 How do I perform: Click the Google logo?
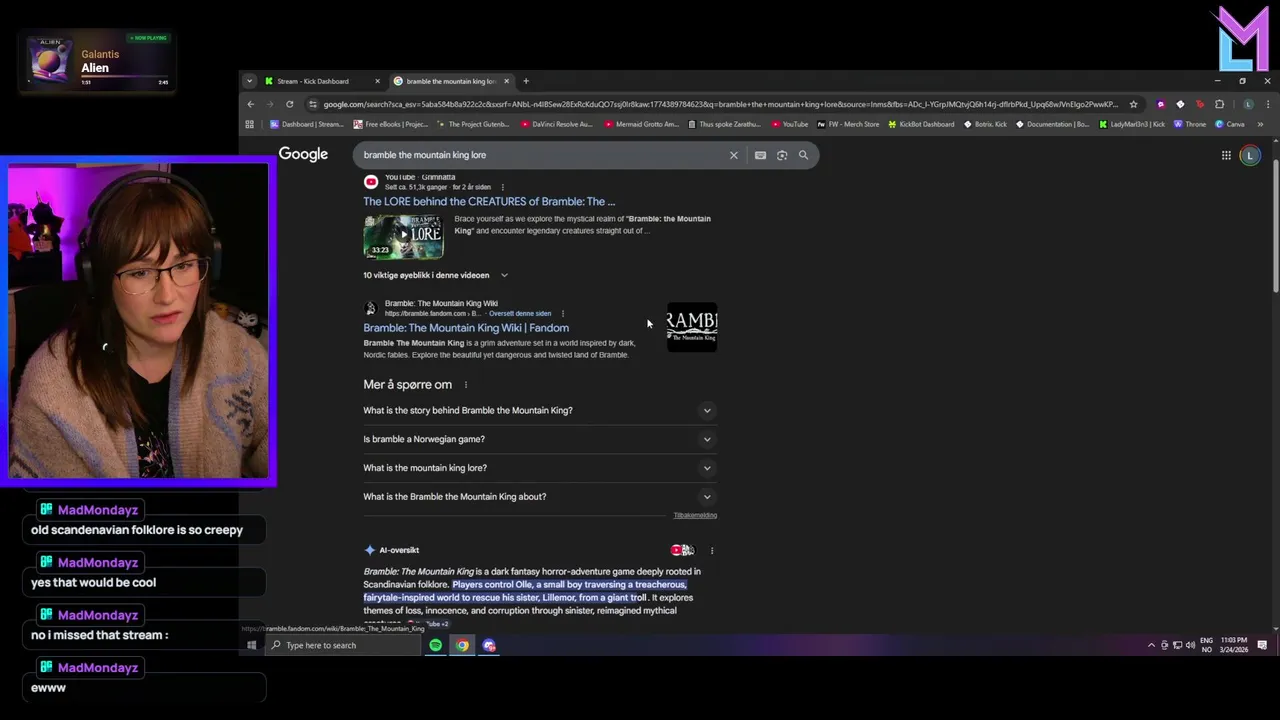point(303,154)
